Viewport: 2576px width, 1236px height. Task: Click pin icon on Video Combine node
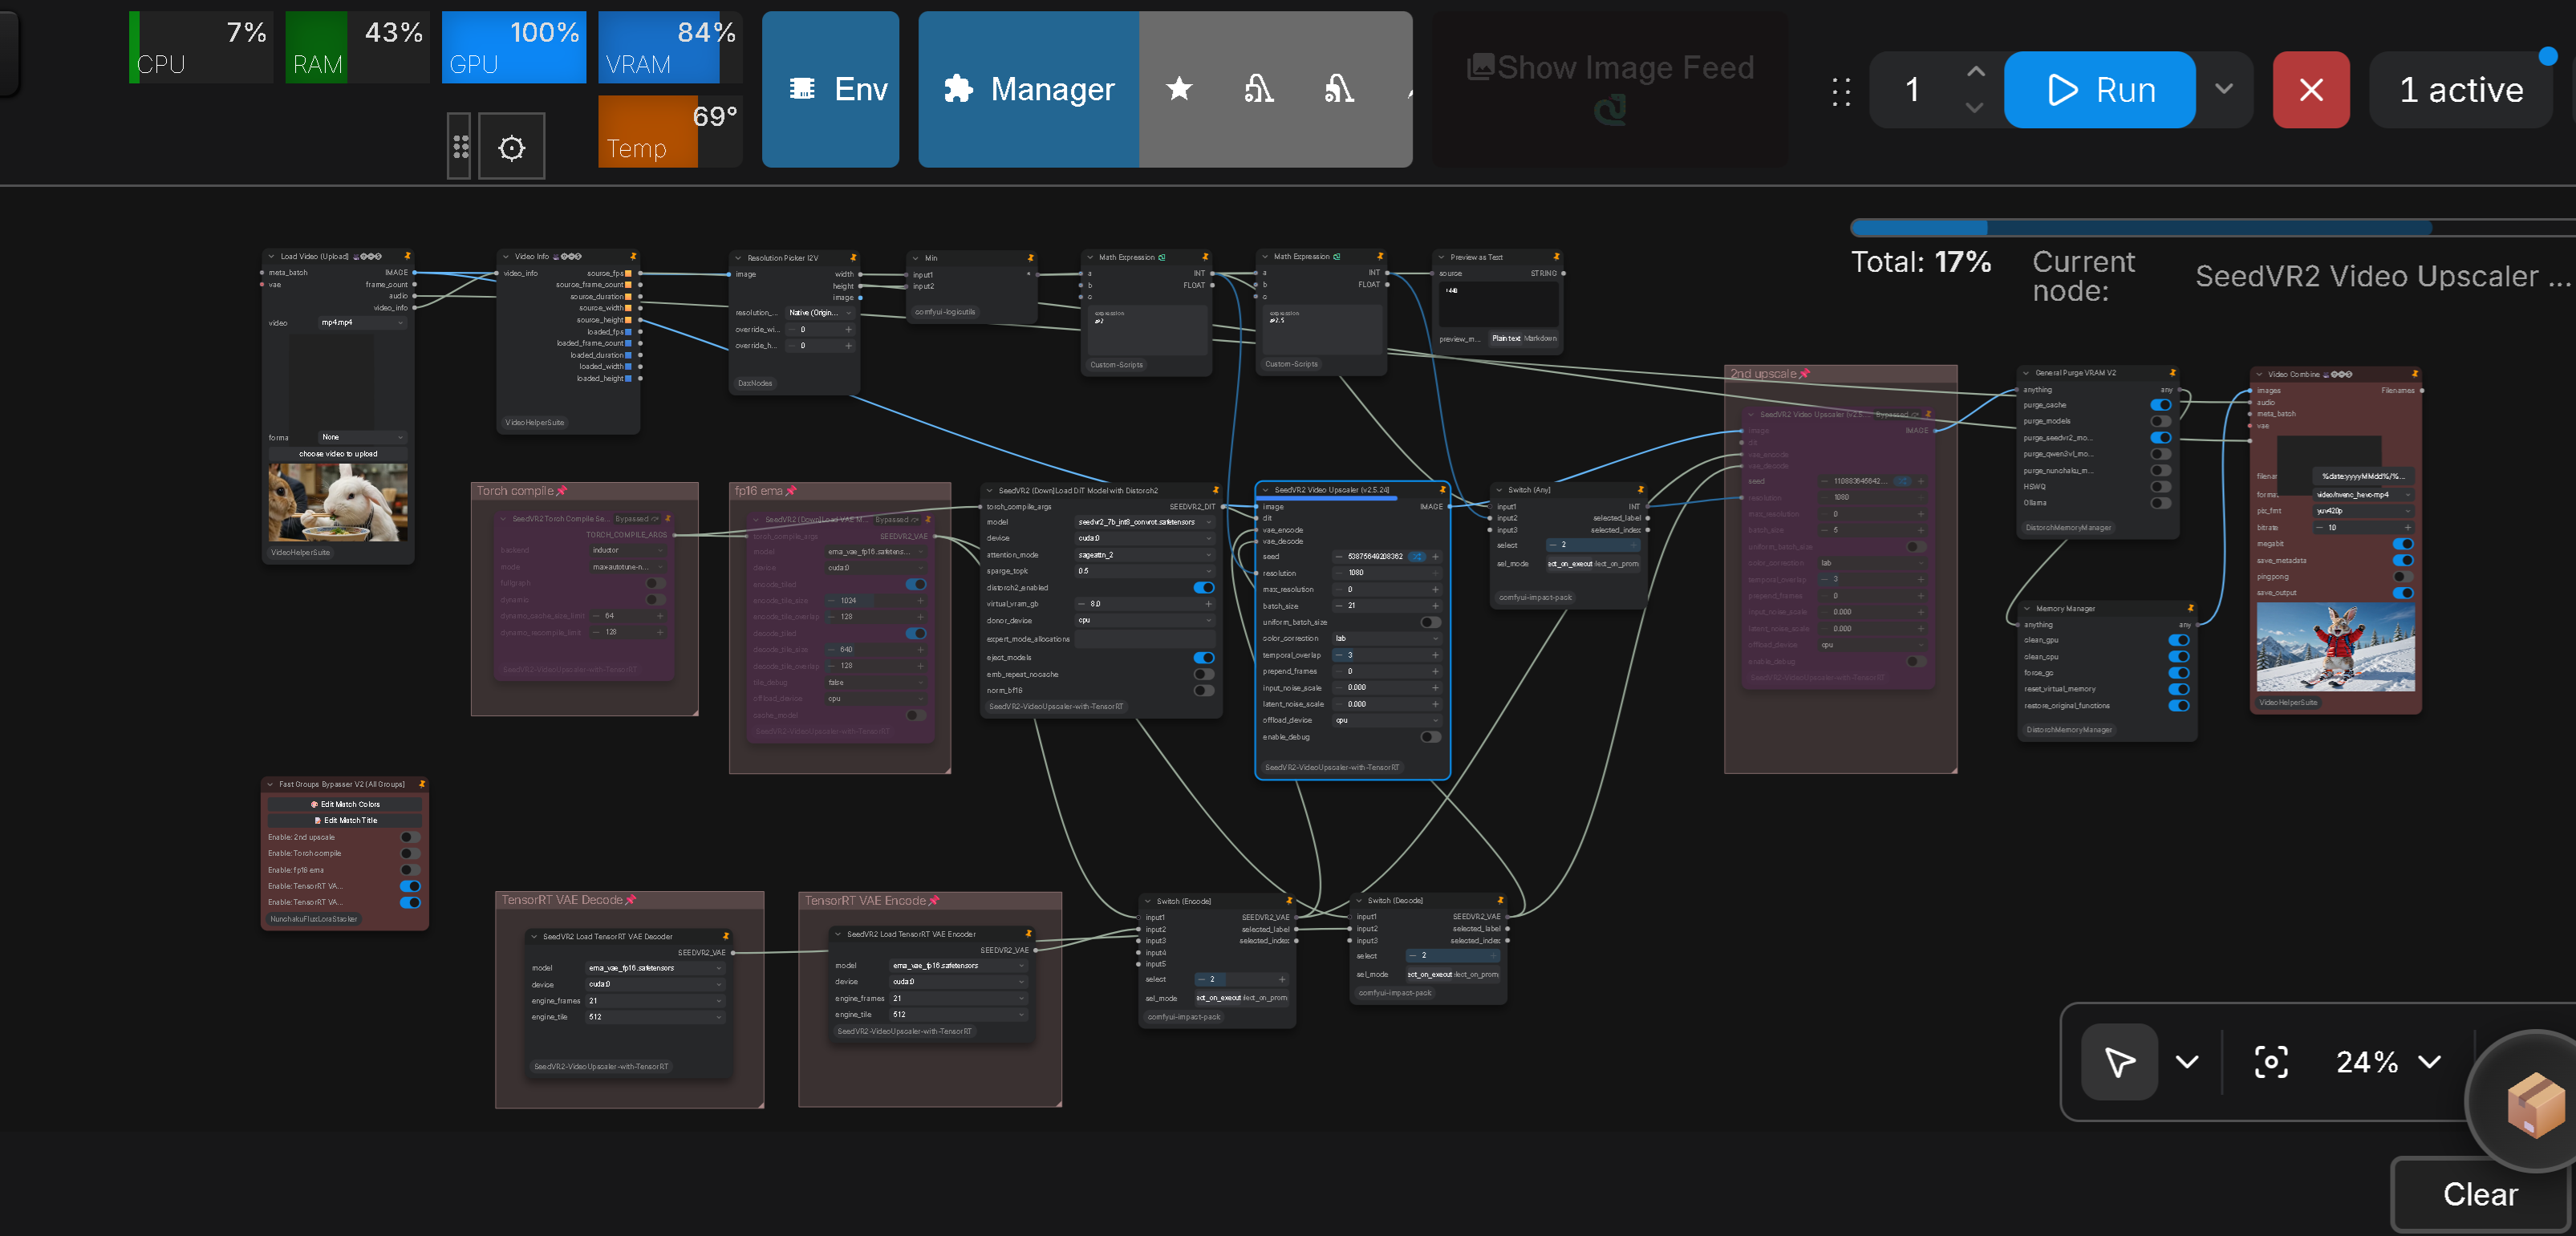(2414, 374)
